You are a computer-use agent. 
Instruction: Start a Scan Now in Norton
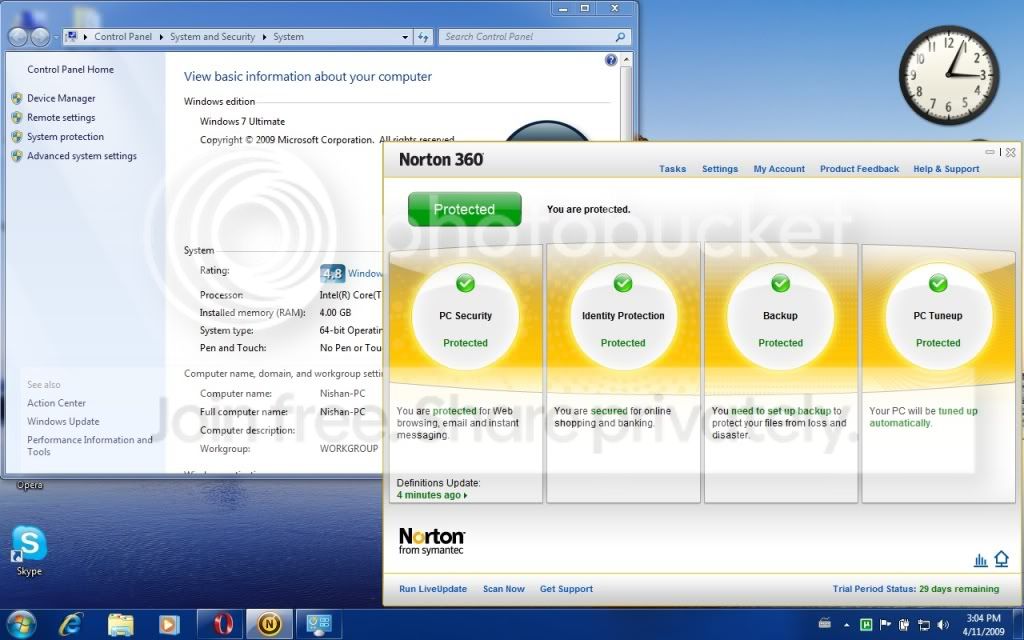[504, 588]
